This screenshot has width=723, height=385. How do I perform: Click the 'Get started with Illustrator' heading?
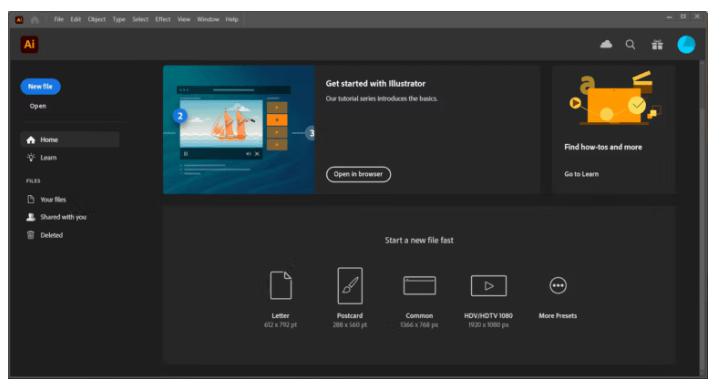[x=375, y=83]
